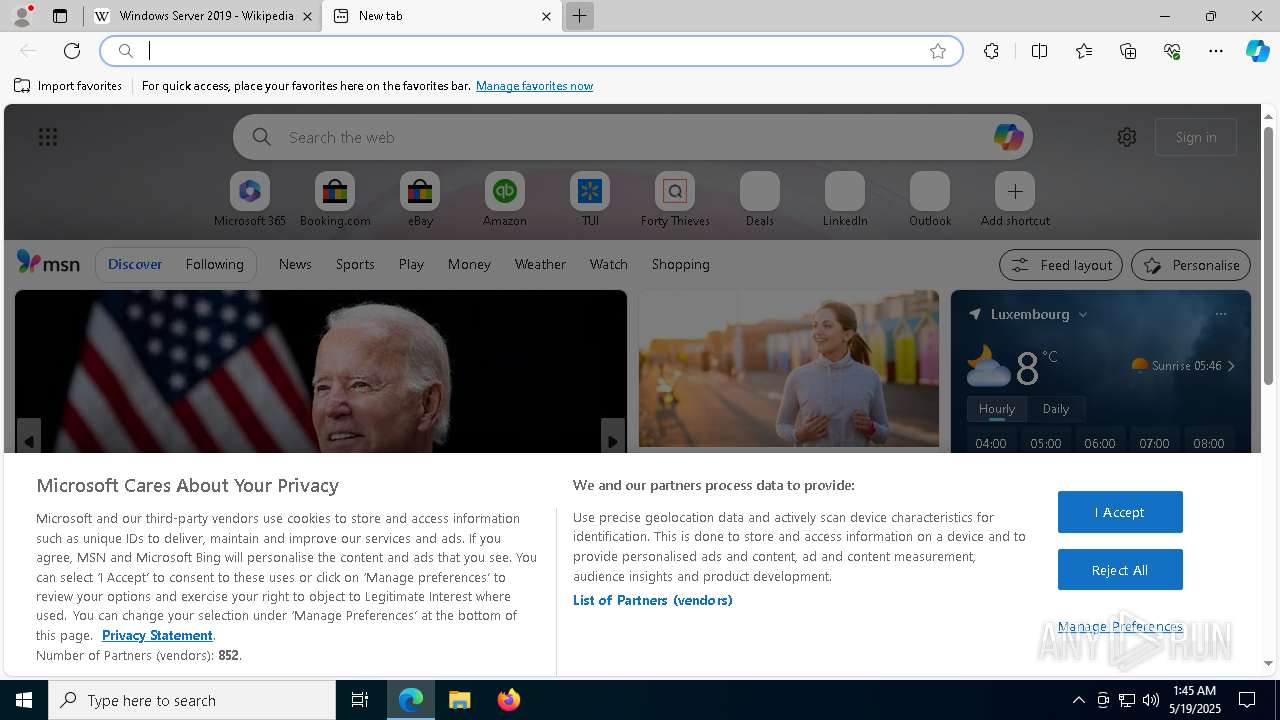This screenshot has width=1280, height=720.
Task: Open the Play menu item
Action: (x=411, y=264)
